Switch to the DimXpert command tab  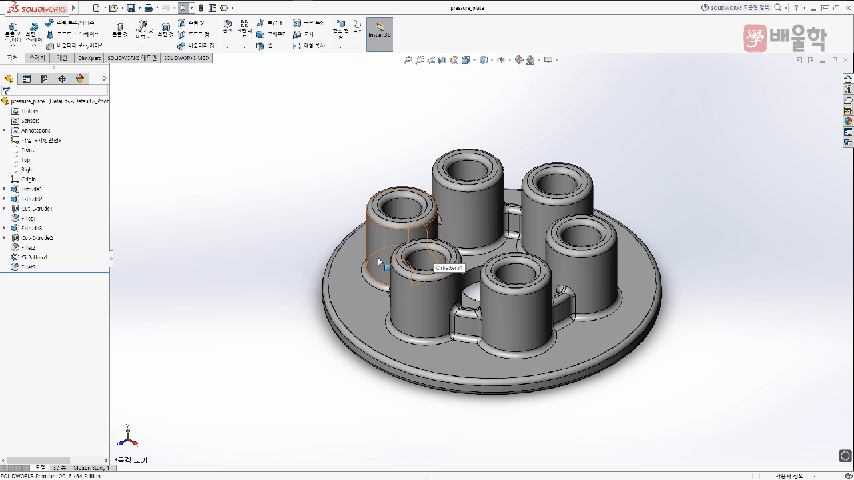coord(89,58)
